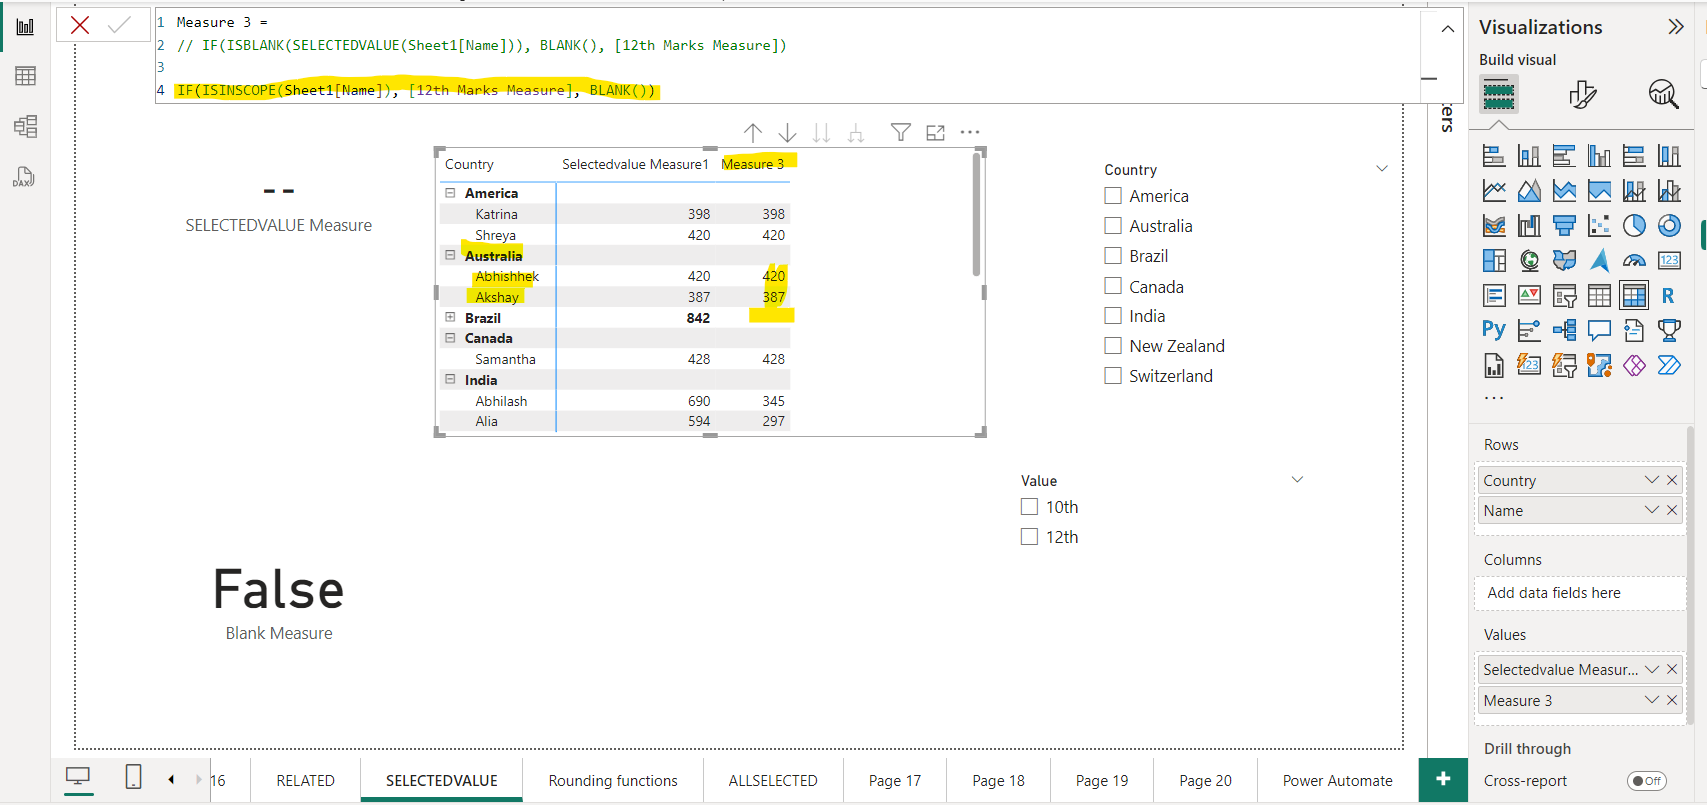
Task: Switch to mobile layout icon
Action: (133, 777)
